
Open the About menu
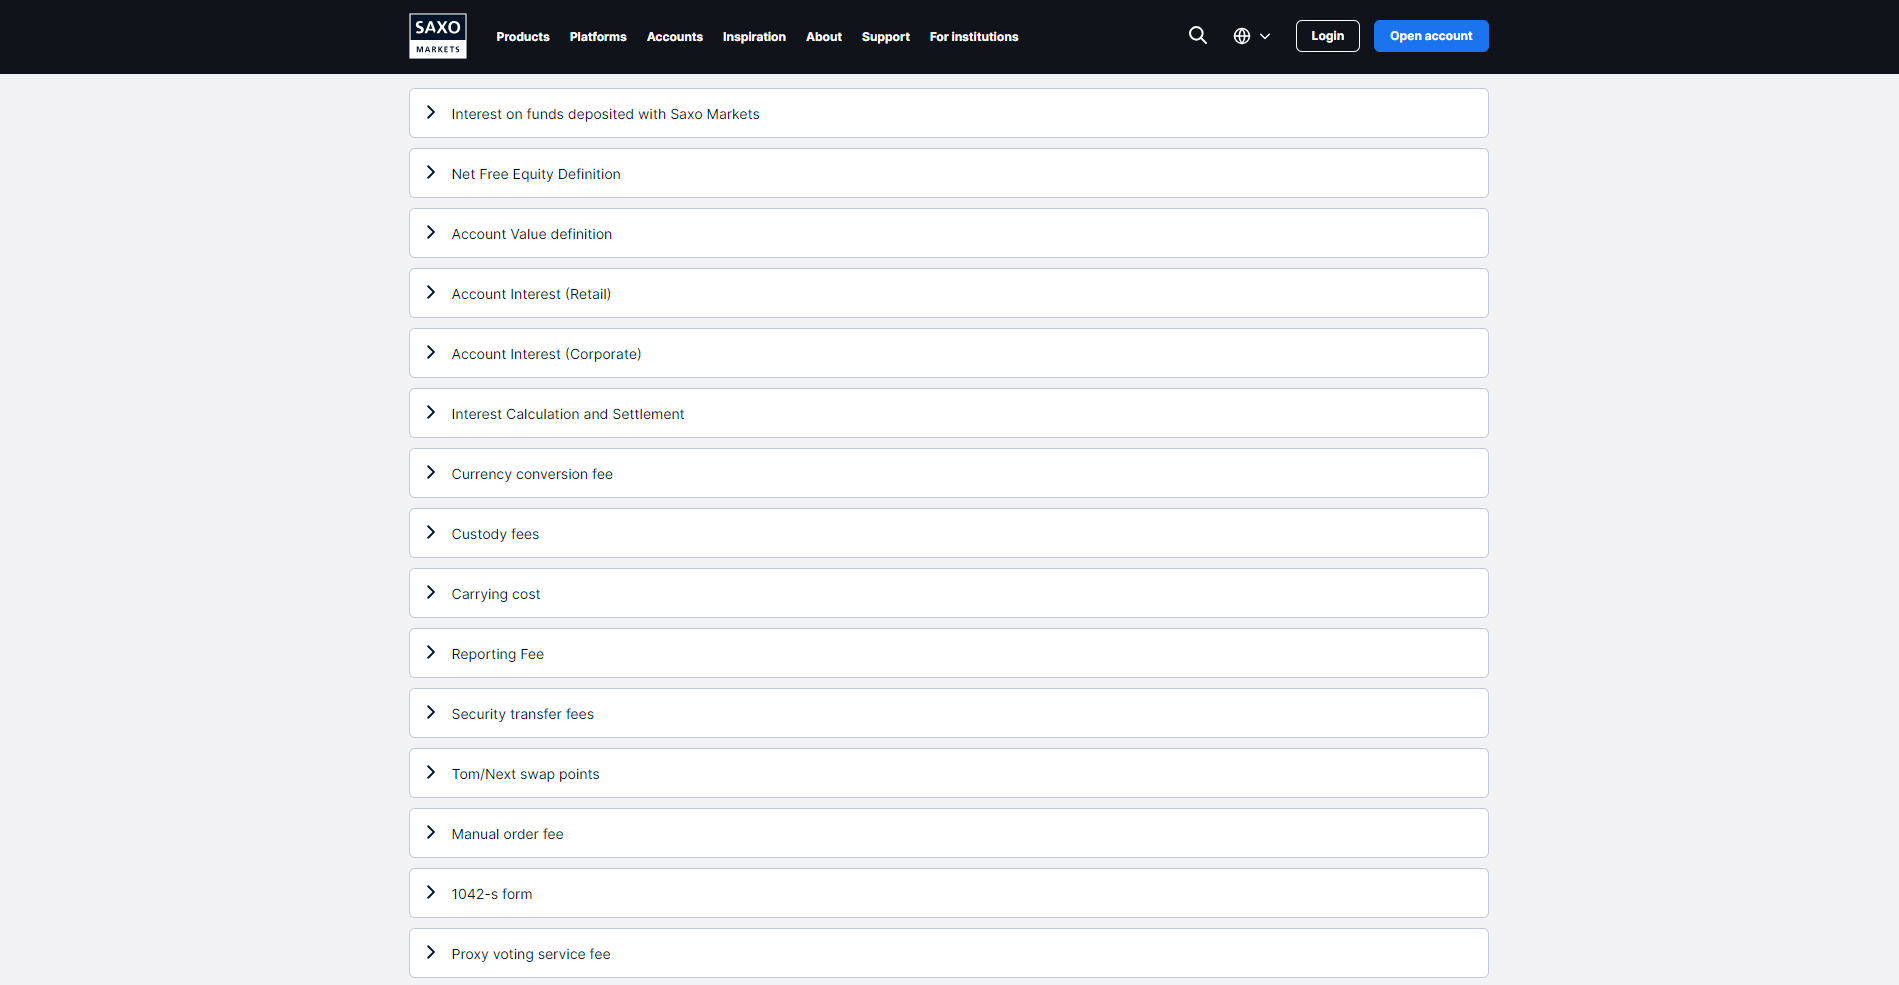824,37
